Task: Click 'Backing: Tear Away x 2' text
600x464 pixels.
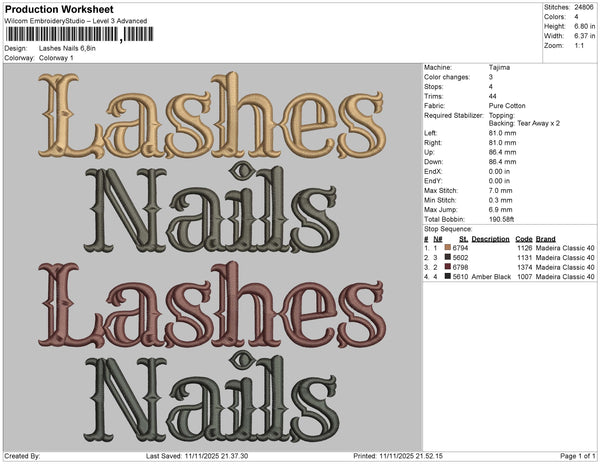Action: (x=524, y=123)
